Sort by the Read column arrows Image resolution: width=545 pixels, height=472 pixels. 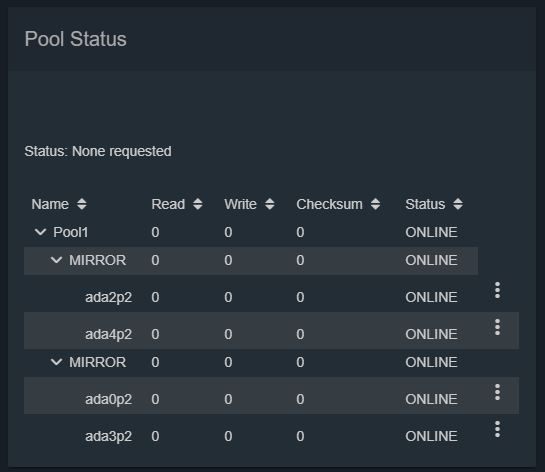[x=198, y=204]
